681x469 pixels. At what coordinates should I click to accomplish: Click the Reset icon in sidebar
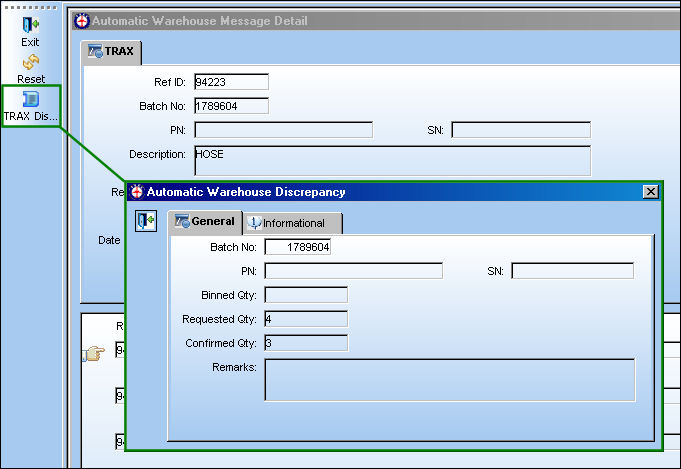[31, 62]
